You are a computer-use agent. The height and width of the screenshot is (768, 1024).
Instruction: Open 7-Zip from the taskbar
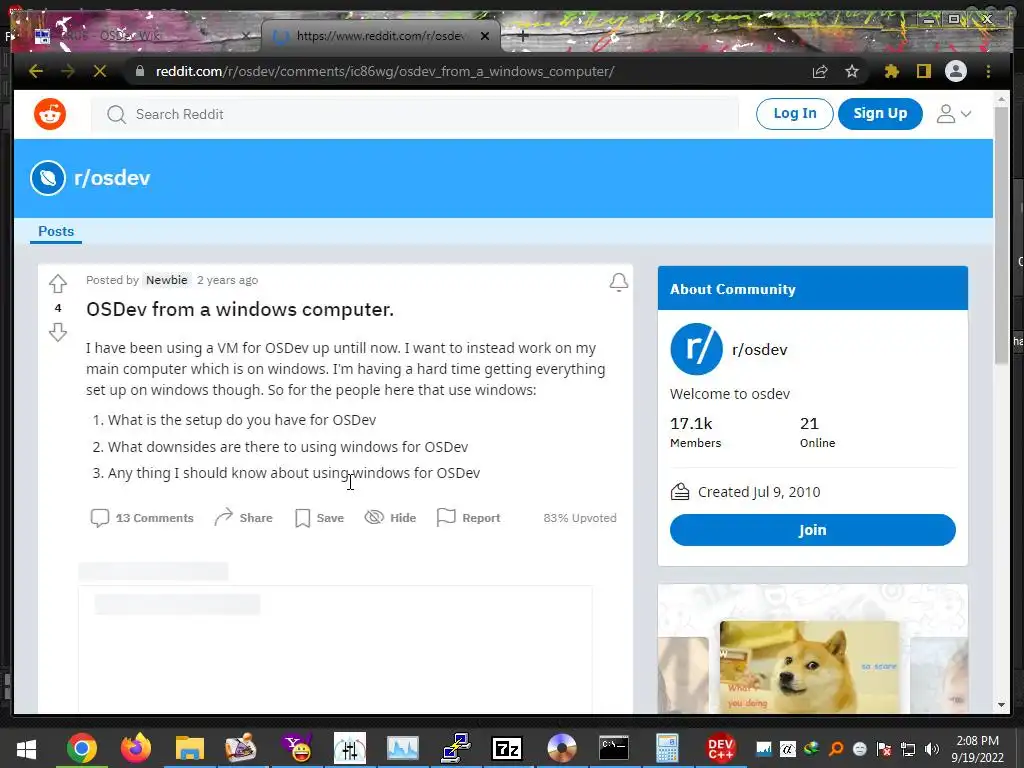(507, 748)
